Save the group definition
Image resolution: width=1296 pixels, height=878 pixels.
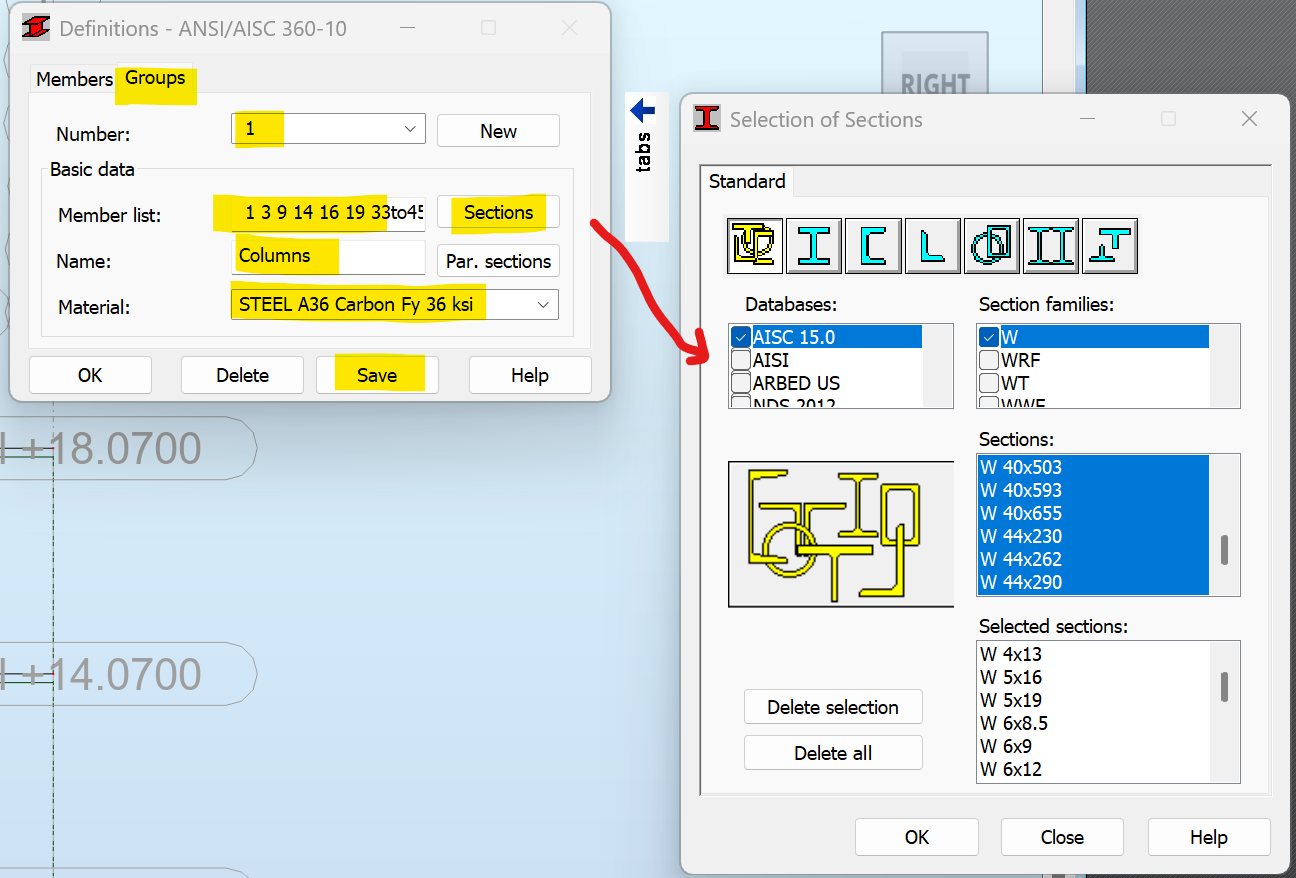point(377,375)
